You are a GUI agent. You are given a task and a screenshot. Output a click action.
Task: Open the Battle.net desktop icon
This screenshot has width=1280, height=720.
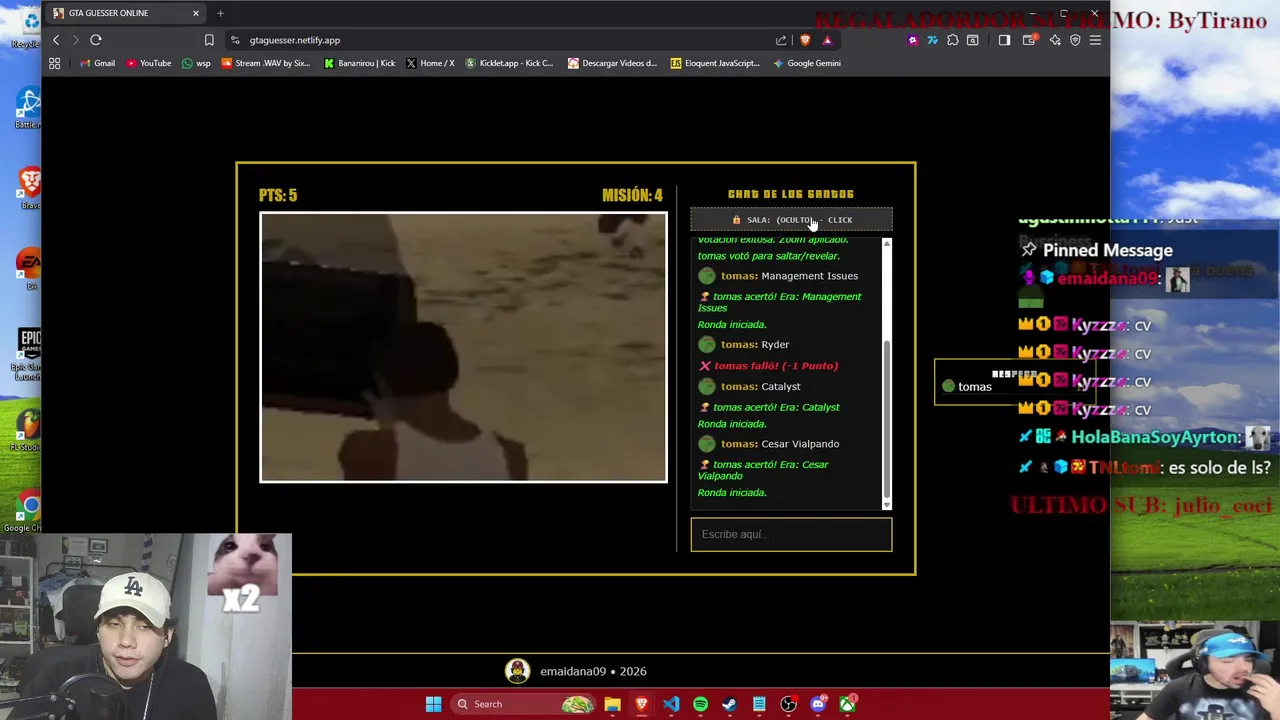pyautogui.click(x=28, y=107)
